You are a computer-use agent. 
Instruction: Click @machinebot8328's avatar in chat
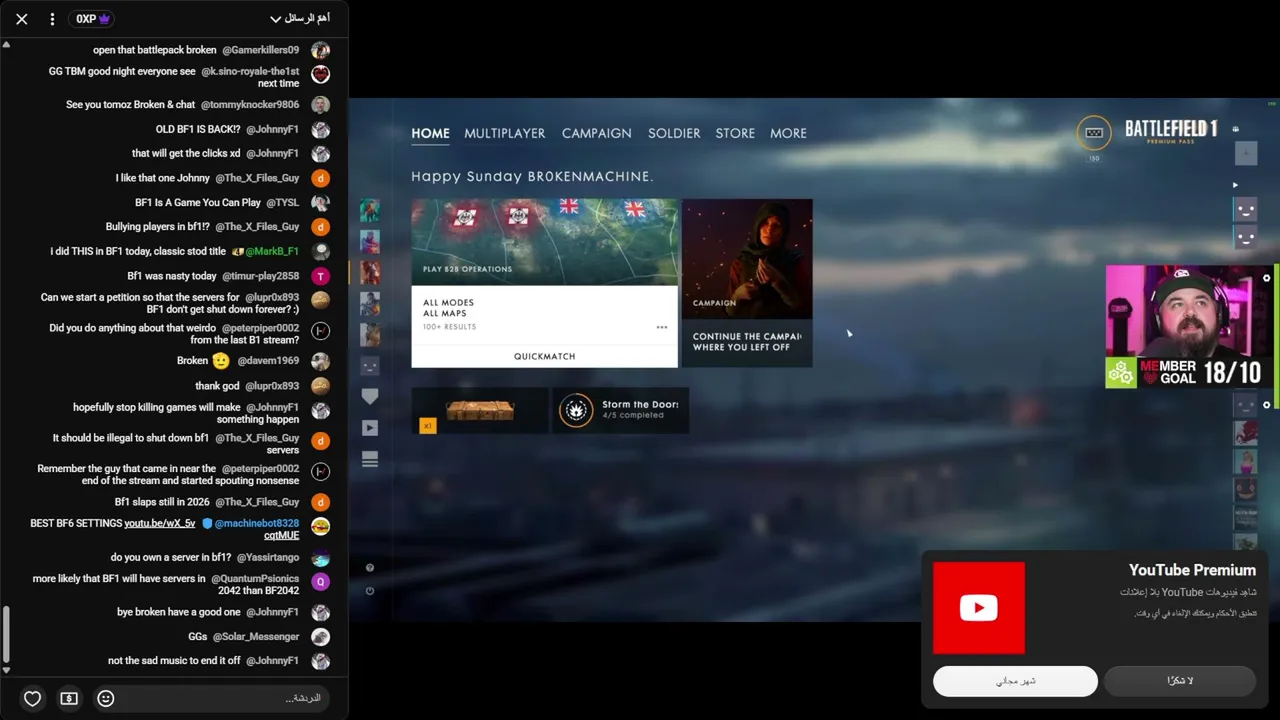(320, 526)
